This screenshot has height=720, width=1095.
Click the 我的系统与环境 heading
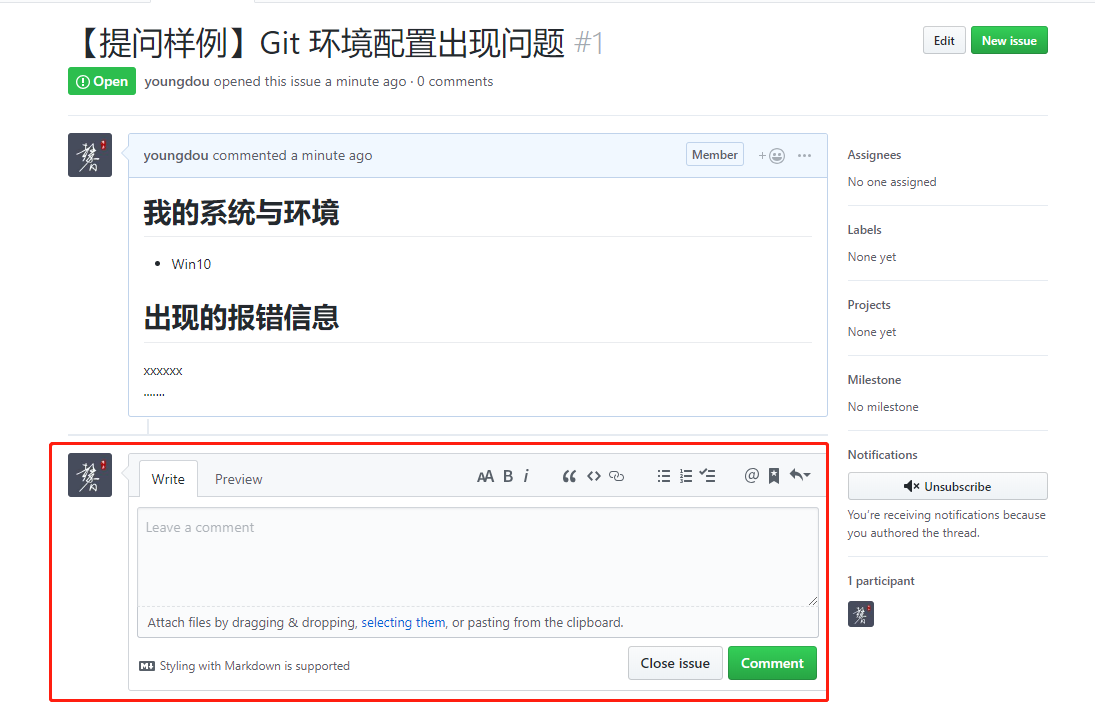(242, 213)
